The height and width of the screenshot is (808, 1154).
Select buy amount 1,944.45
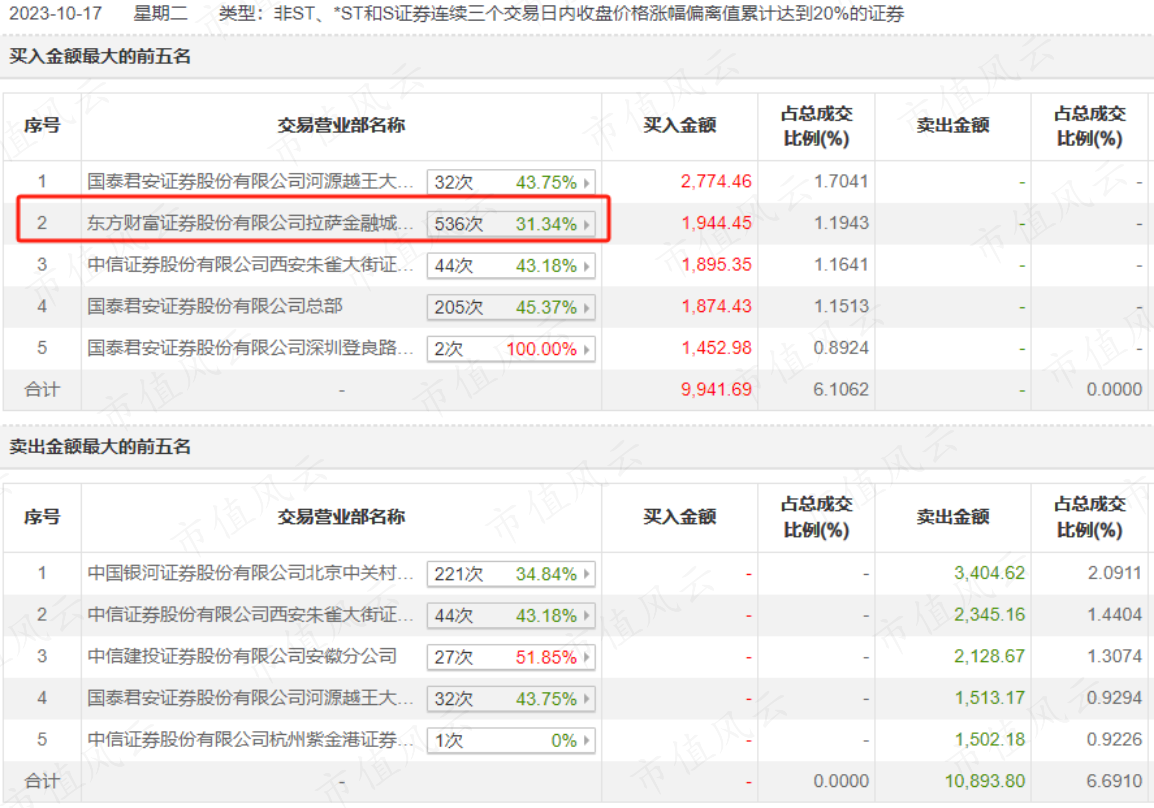point(716,223)
